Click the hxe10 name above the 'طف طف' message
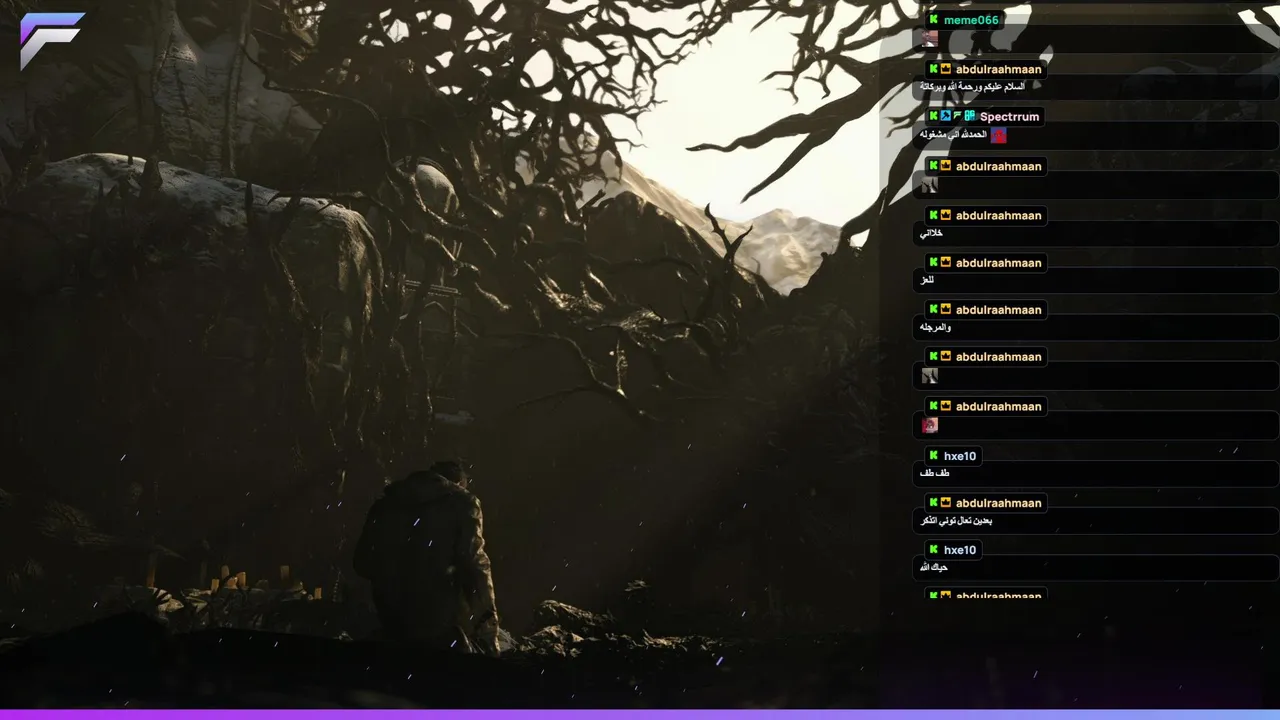The height and width of the screenshot is (720, 1280). pos(960,456)
